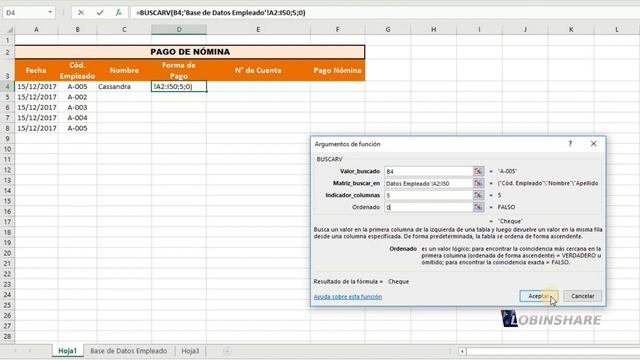Screen dimensions: 640x360
Task: Click the Indicador_columnas input field
Action: pos(428,195)
